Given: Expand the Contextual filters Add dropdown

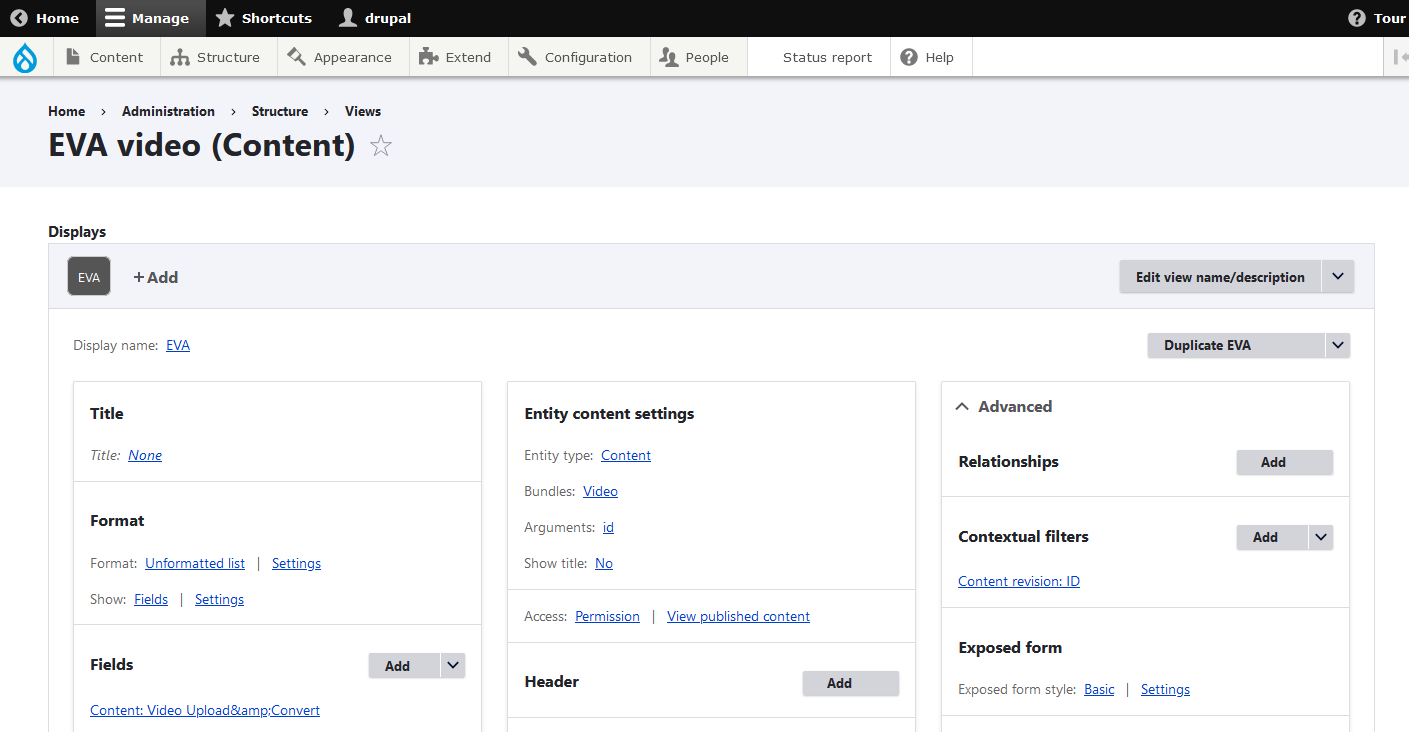Looking at the screenshot, I should click(1321, 537).
